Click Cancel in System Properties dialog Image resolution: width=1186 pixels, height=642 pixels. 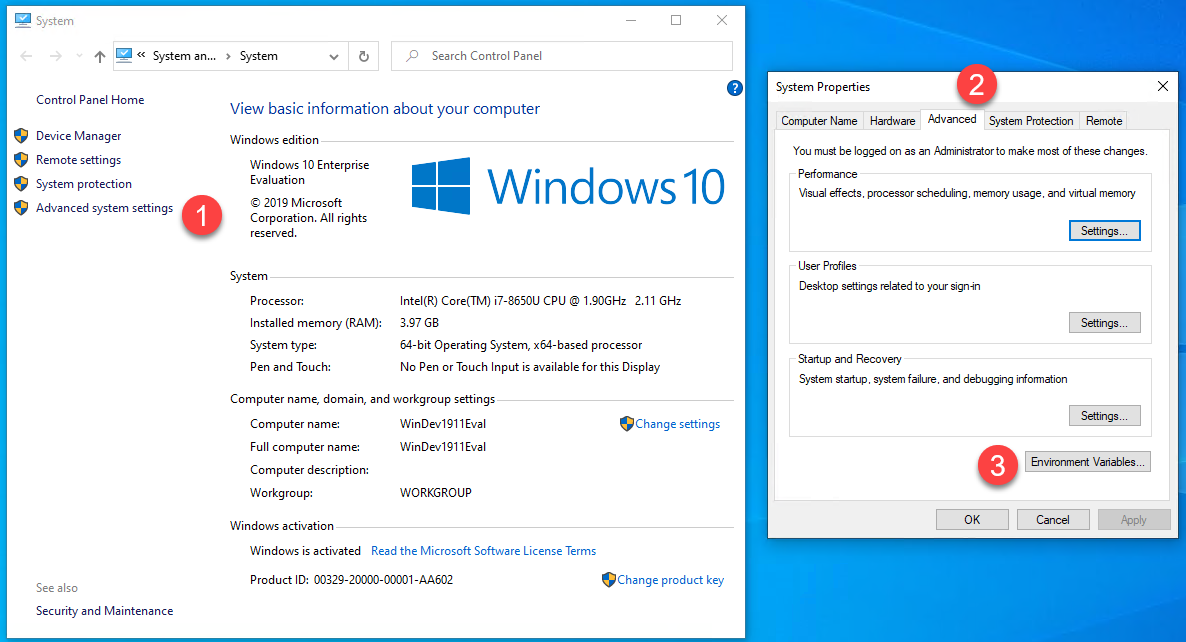click(1053, 519)
